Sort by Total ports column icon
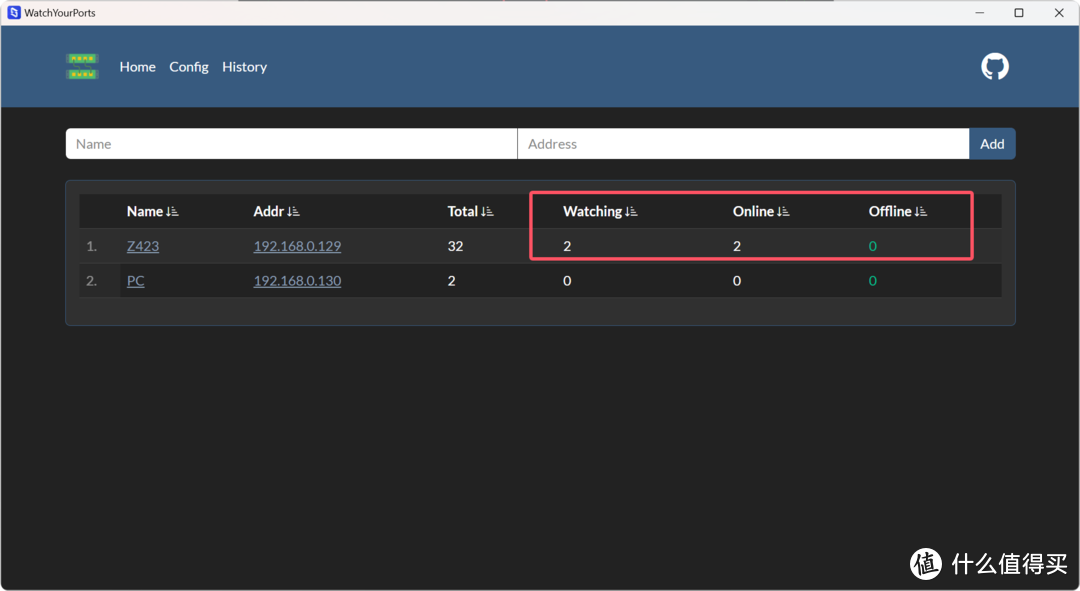 (487, 212)
